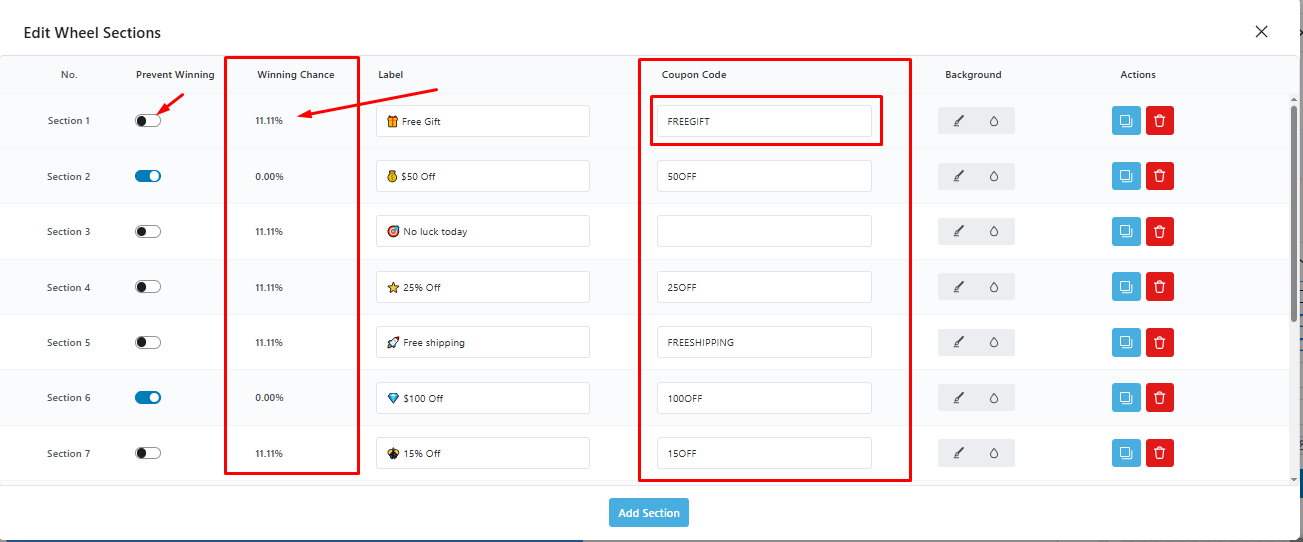Close the Edit Wheel Sections dialog
The width and height of the screenshot is (1303, 542).
coord(1261,32)
